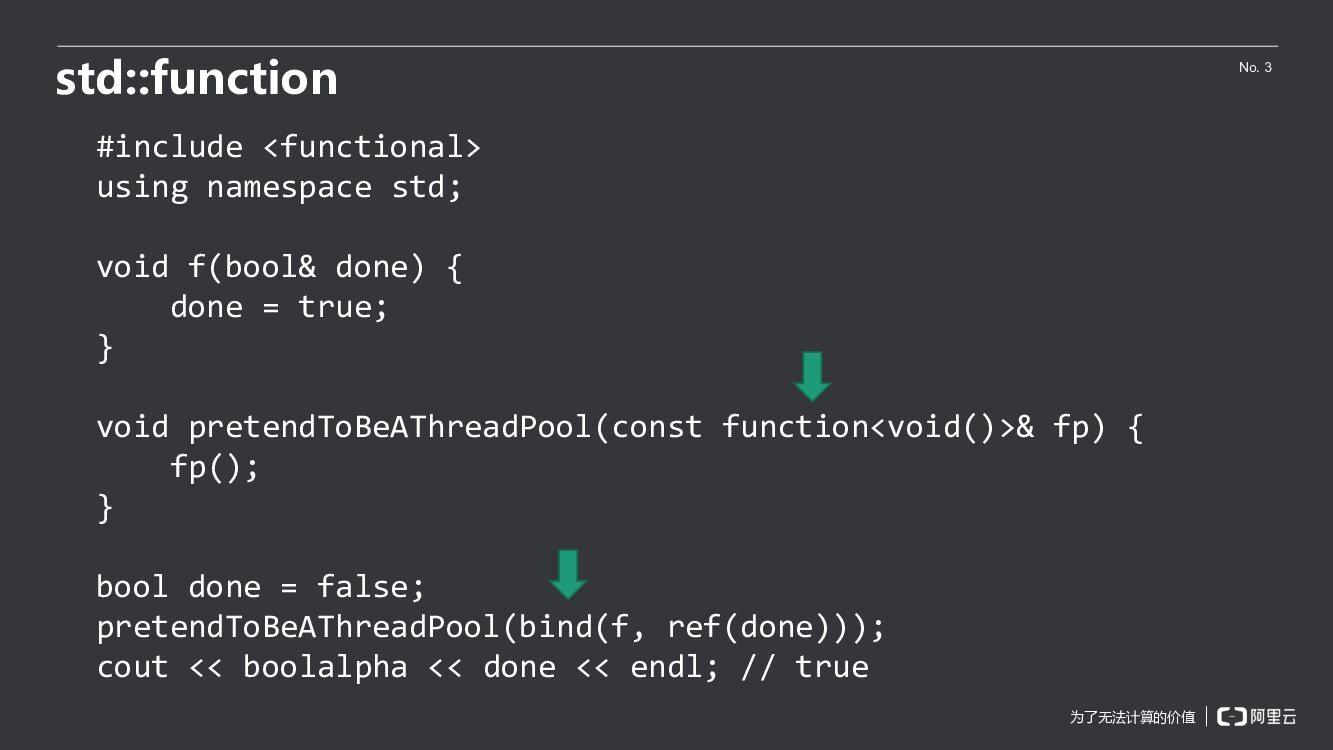Image resolution: width=1333 pixels, height=750 pixels.
Task: Click the "void f(bool& done) {" line
Action: [279, 267]
